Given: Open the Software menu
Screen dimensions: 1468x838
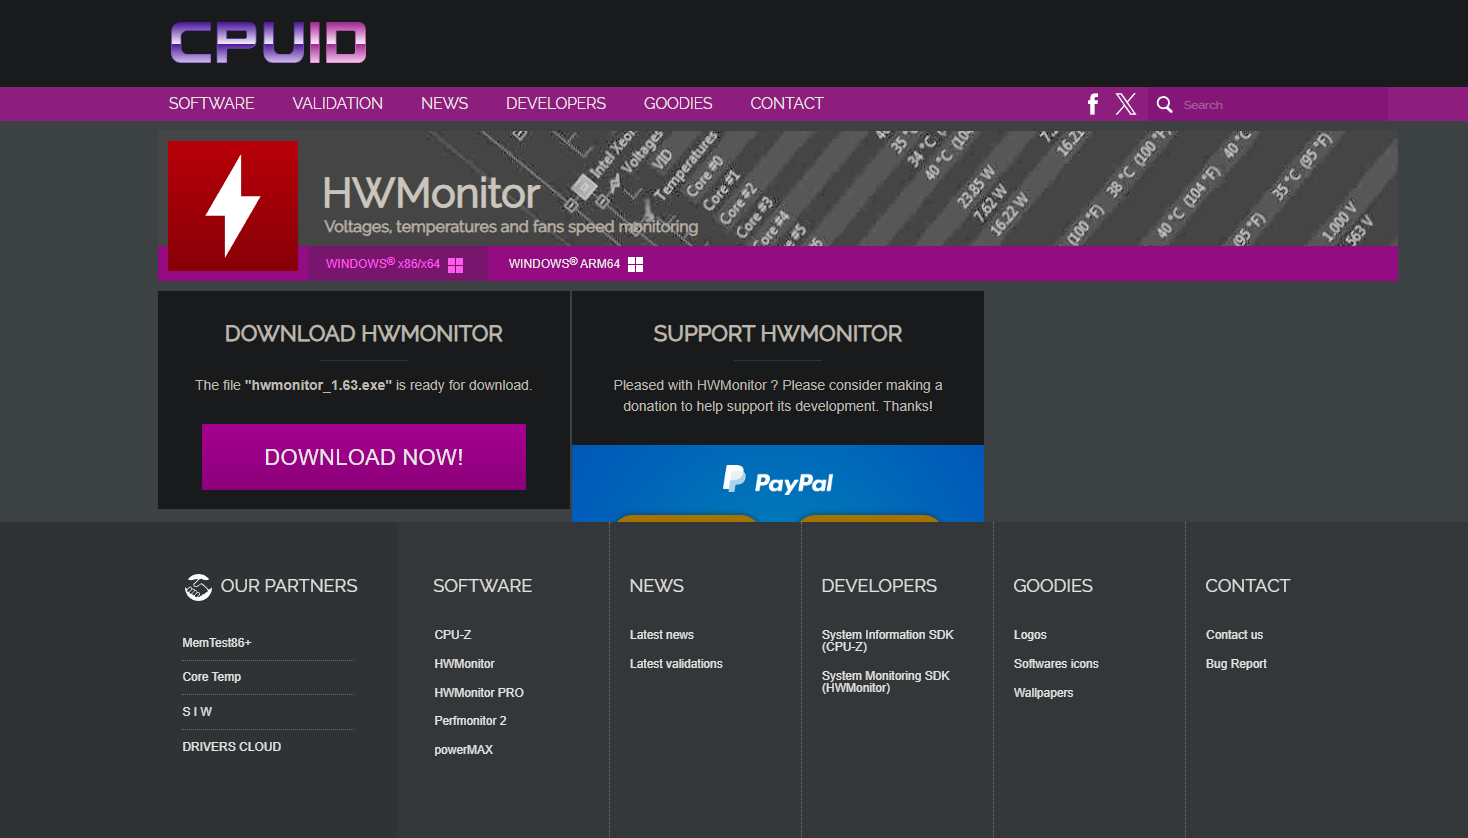Looking at the screenshot, I should click(x=211, y=104).
